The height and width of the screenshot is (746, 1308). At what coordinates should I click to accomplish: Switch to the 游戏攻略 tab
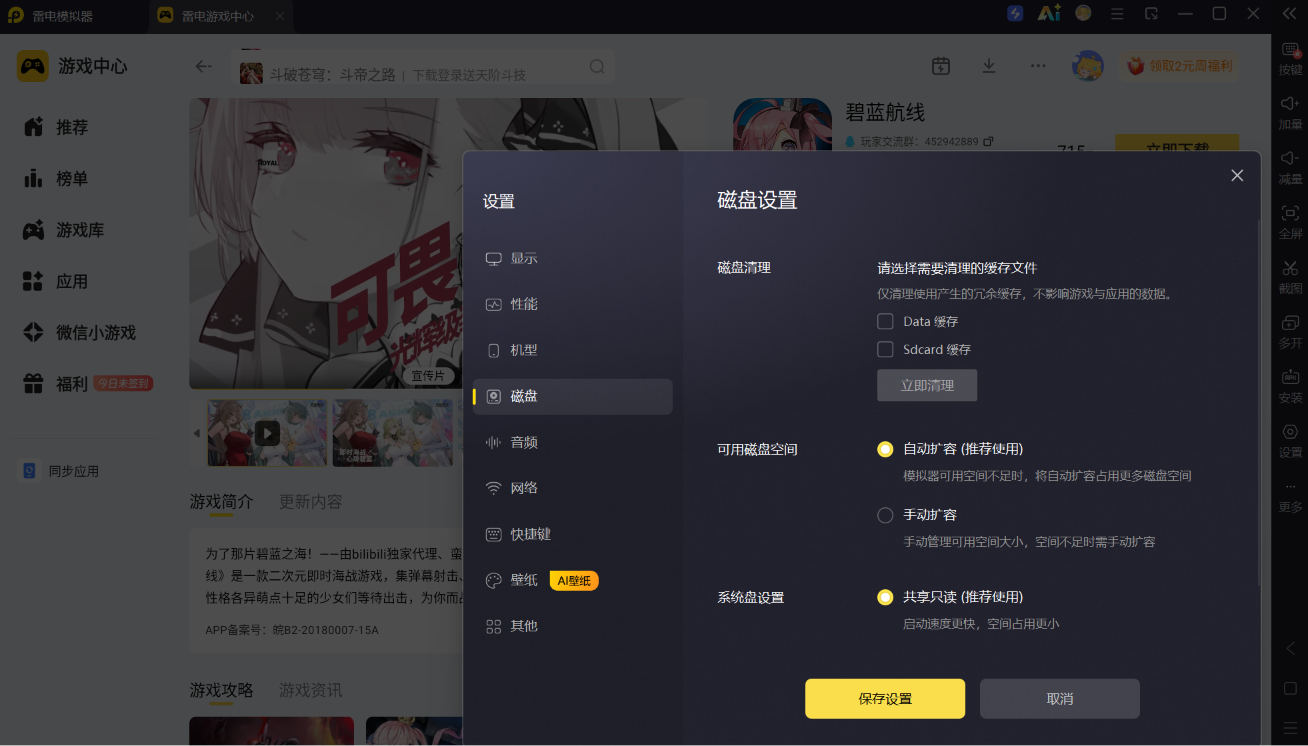[221, 690]
